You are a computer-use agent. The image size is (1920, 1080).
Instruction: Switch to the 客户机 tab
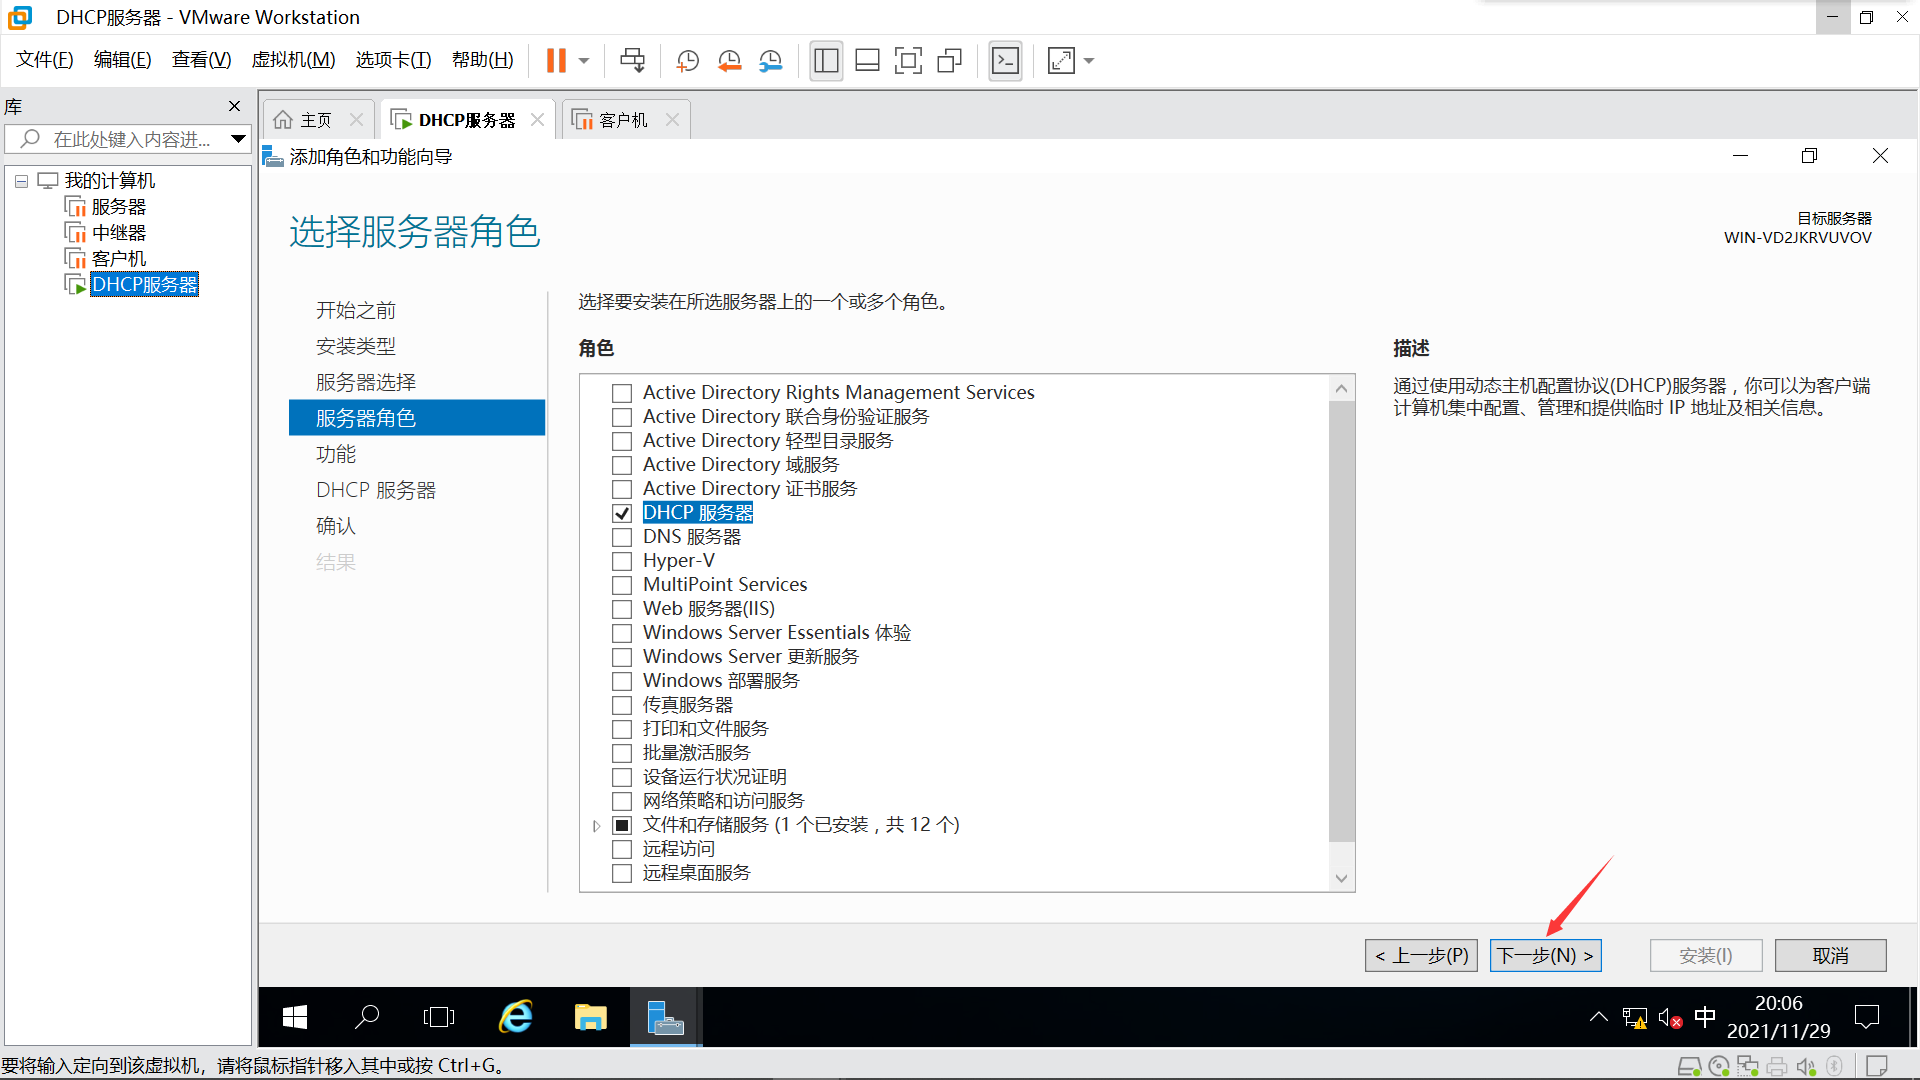click(622, 120)
